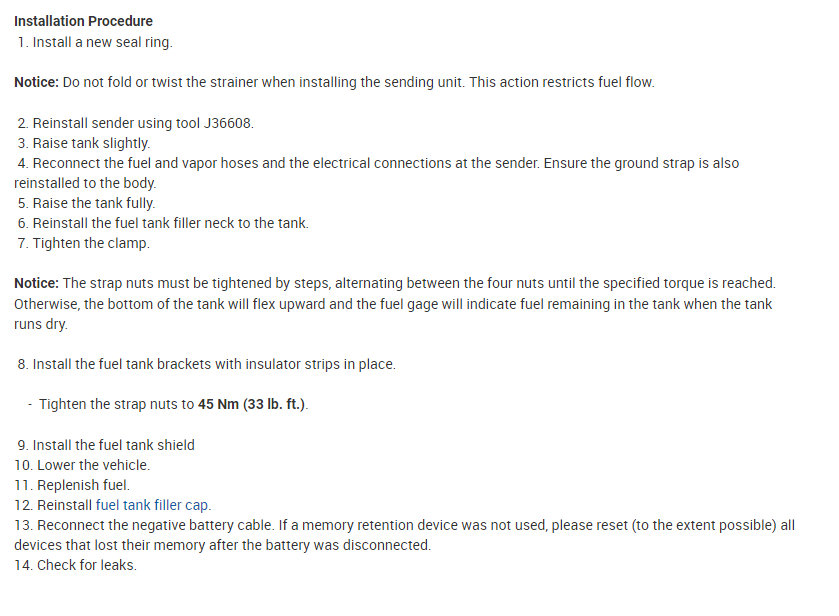The height and width of the screenshot is (616, 839).
Task: Click step 3 Raise tank slightly
Action: 91,143
